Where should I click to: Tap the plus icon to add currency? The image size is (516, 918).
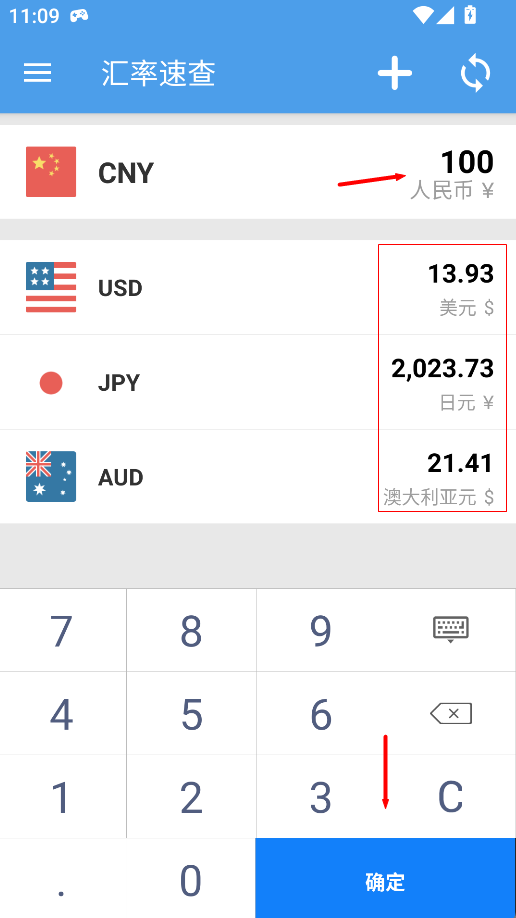point(395,73)
